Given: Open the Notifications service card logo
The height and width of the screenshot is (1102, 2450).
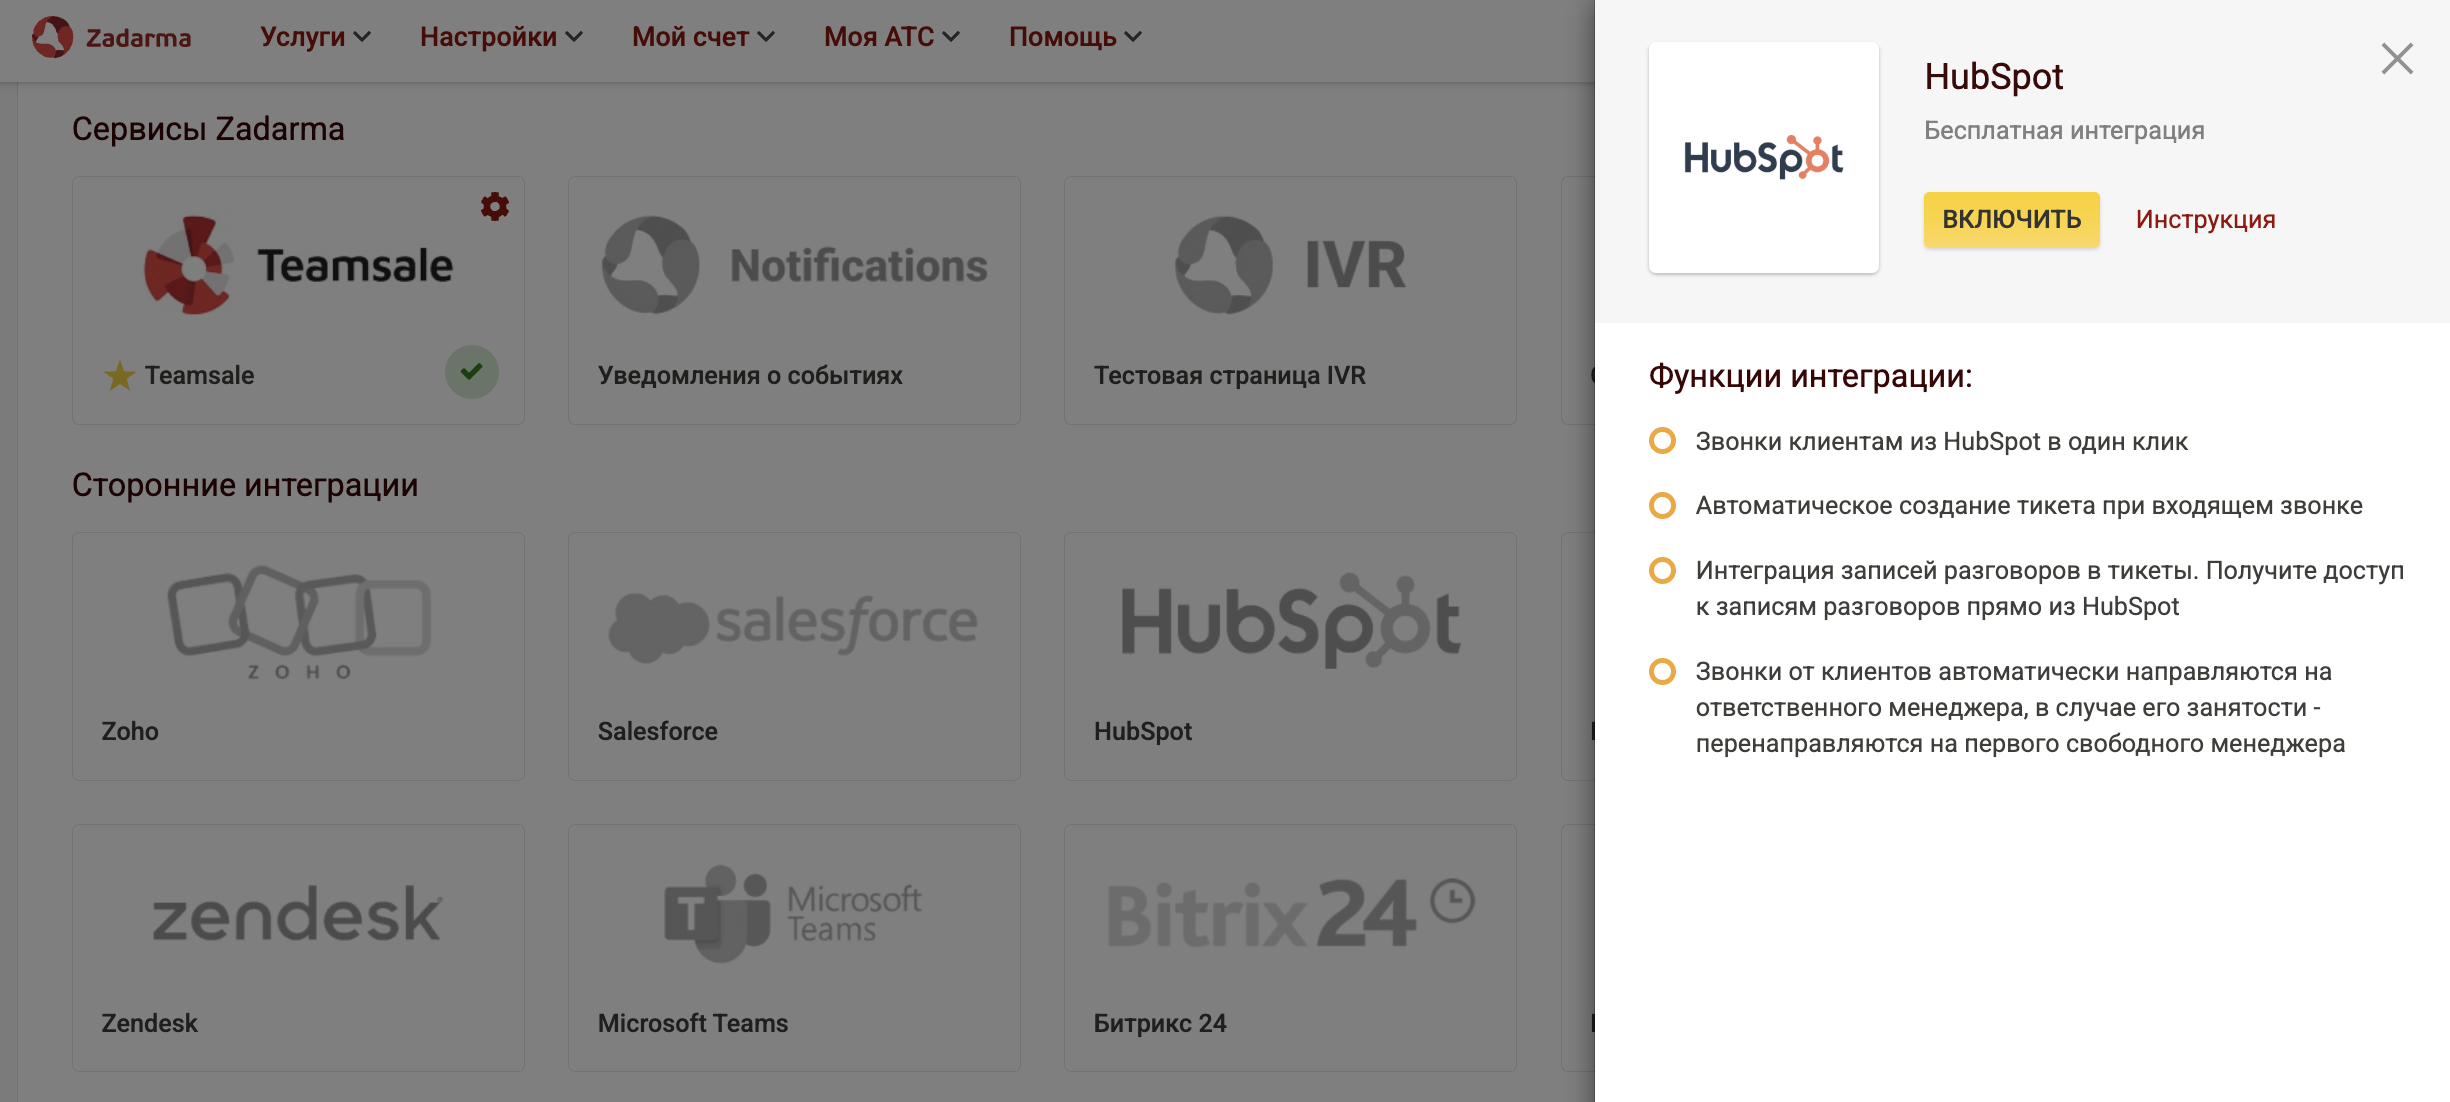Looking at the screenshot, I should 794,265.
